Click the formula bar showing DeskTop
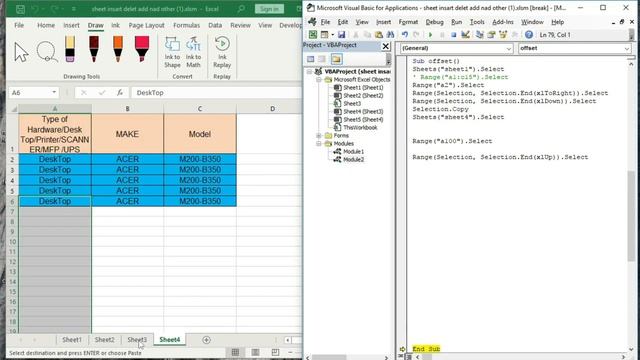The image size is (640, 360). (x=216, y=93)
